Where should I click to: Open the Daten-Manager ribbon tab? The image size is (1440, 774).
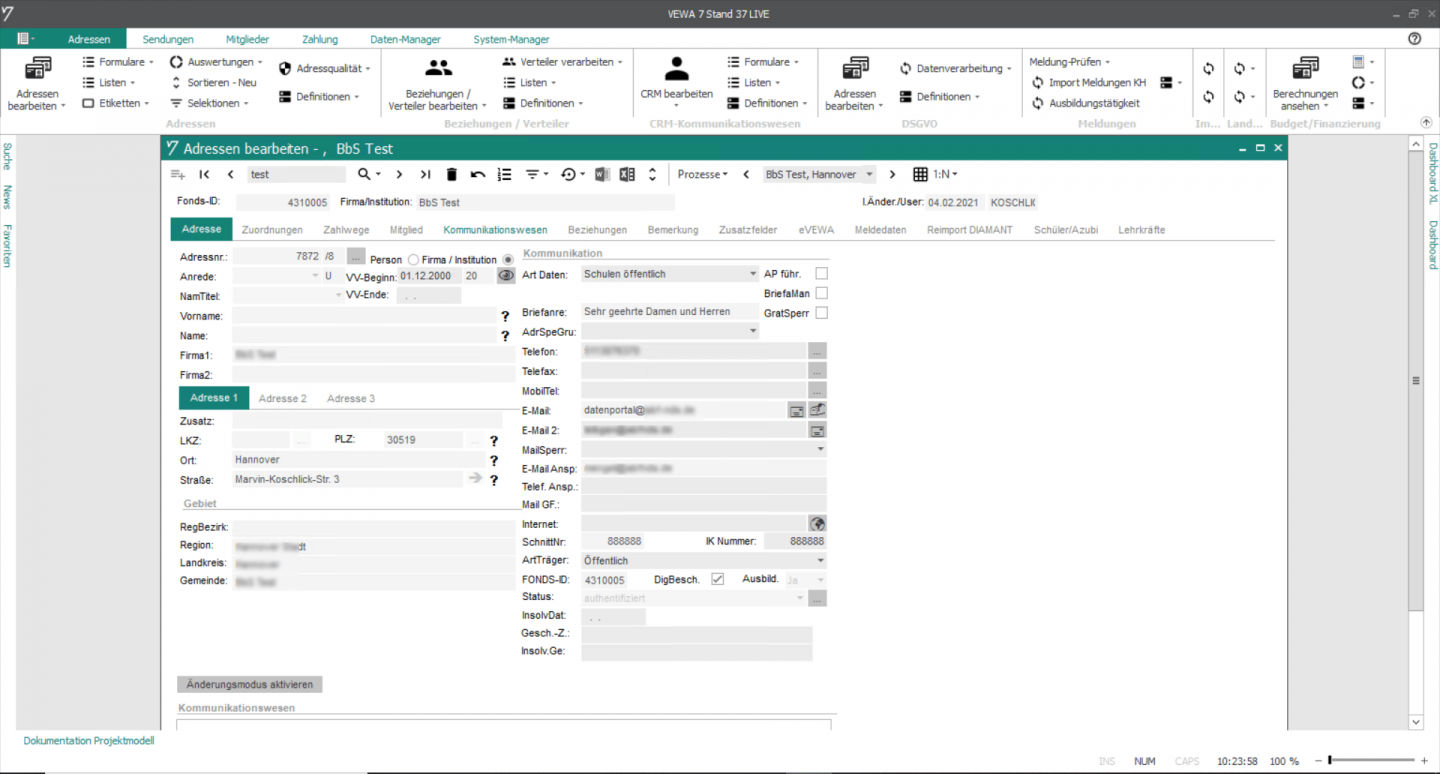pyautogui.click(x=405, y=39)
